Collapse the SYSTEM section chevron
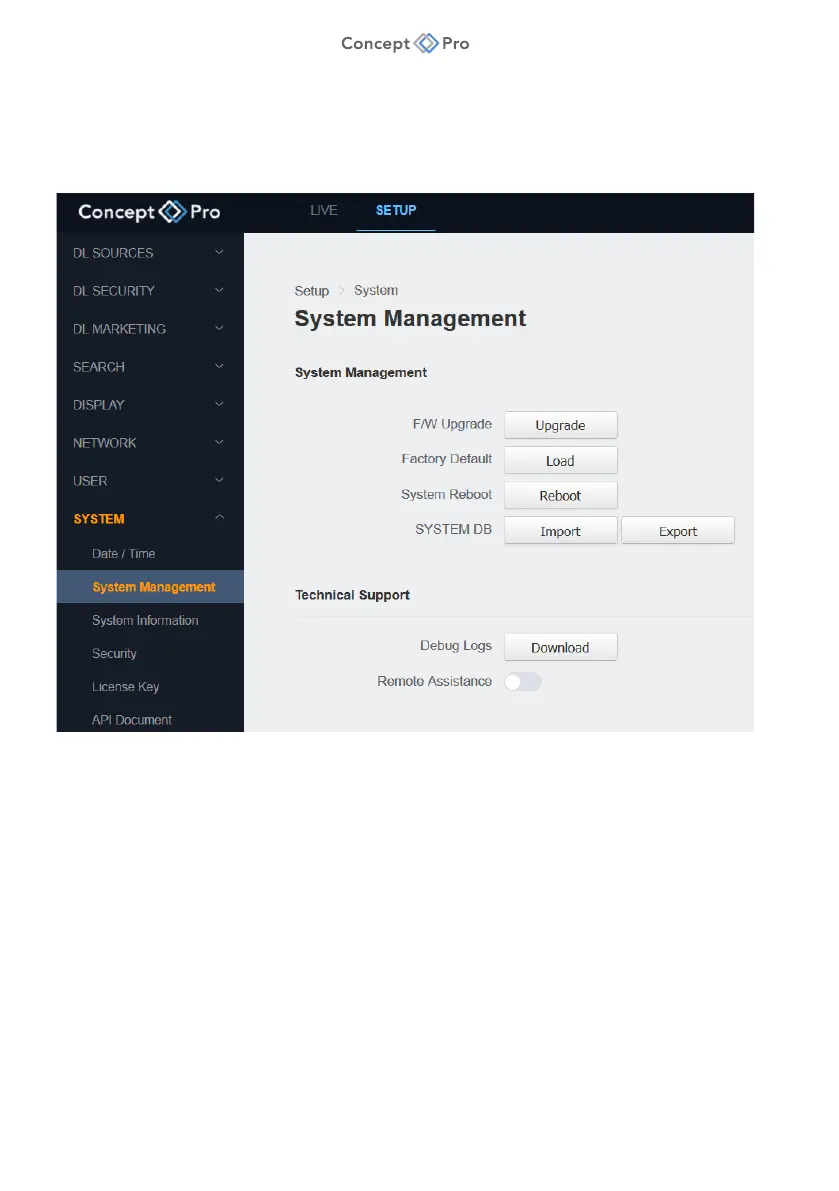 219,517
